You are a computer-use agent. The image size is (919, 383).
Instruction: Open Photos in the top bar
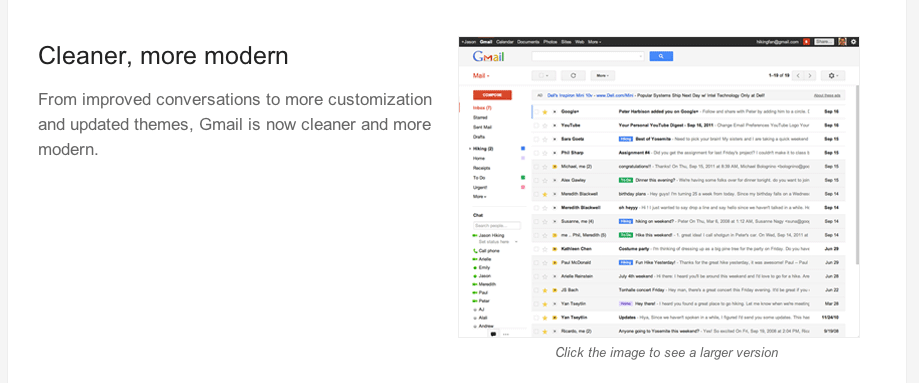coord(550,42)
